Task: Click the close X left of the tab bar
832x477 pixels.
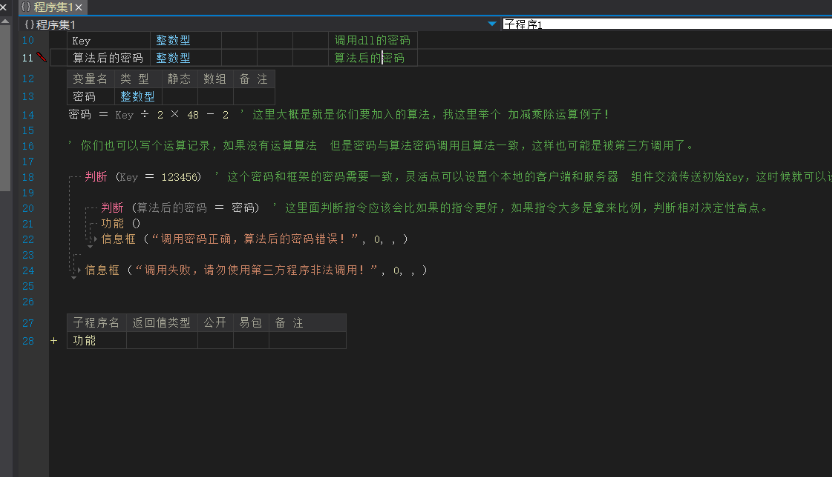Action: click(x=5, y=7)
